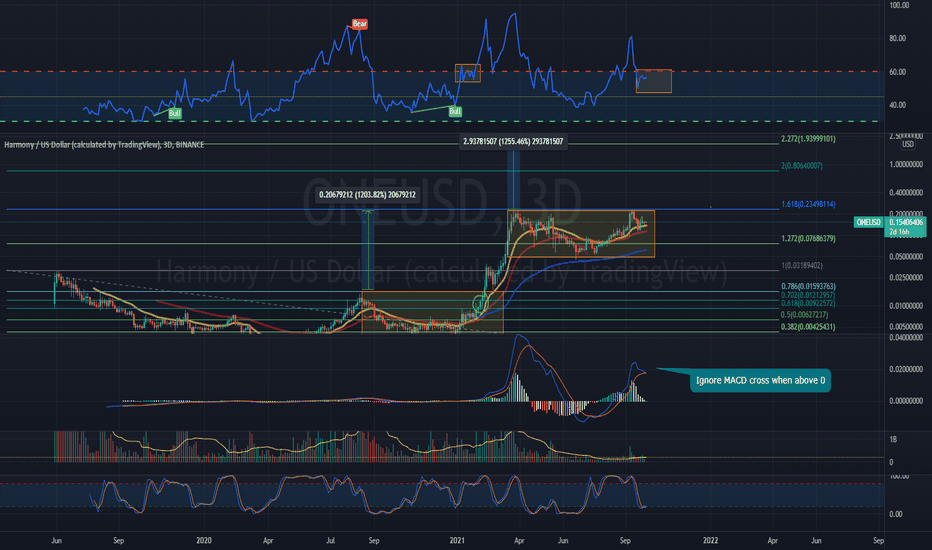Select Fibonacci label 1(0.03189402)
932x550 pixels.
click(802, 266)
